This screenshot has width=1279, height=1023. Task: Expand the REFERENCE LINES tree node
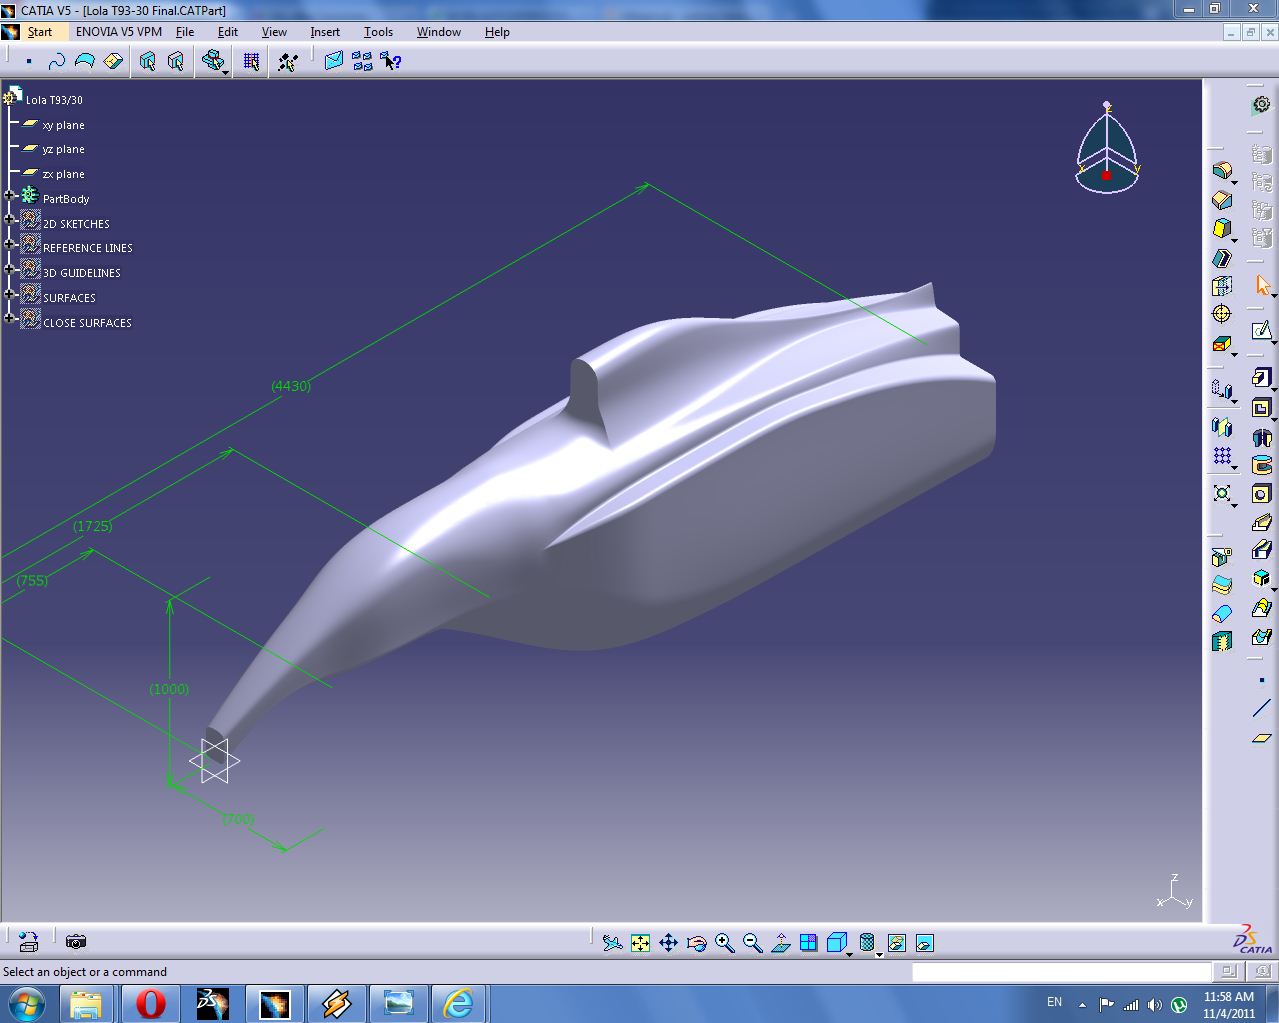click(x=9, y=245)
